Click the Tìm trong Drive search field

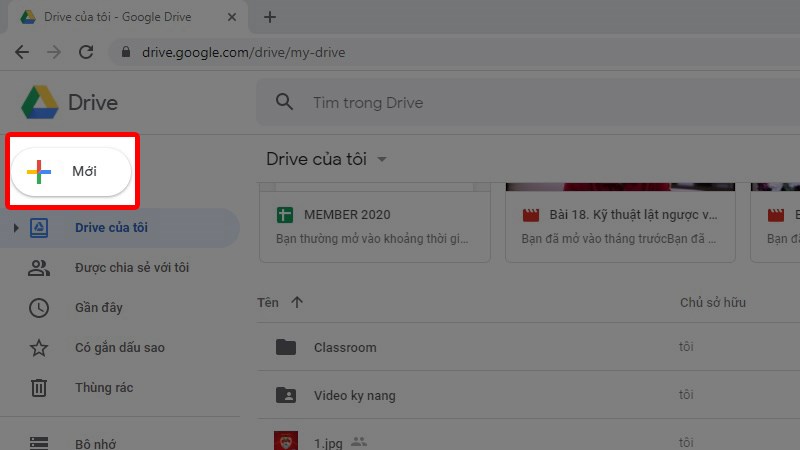tap(500, 102)
